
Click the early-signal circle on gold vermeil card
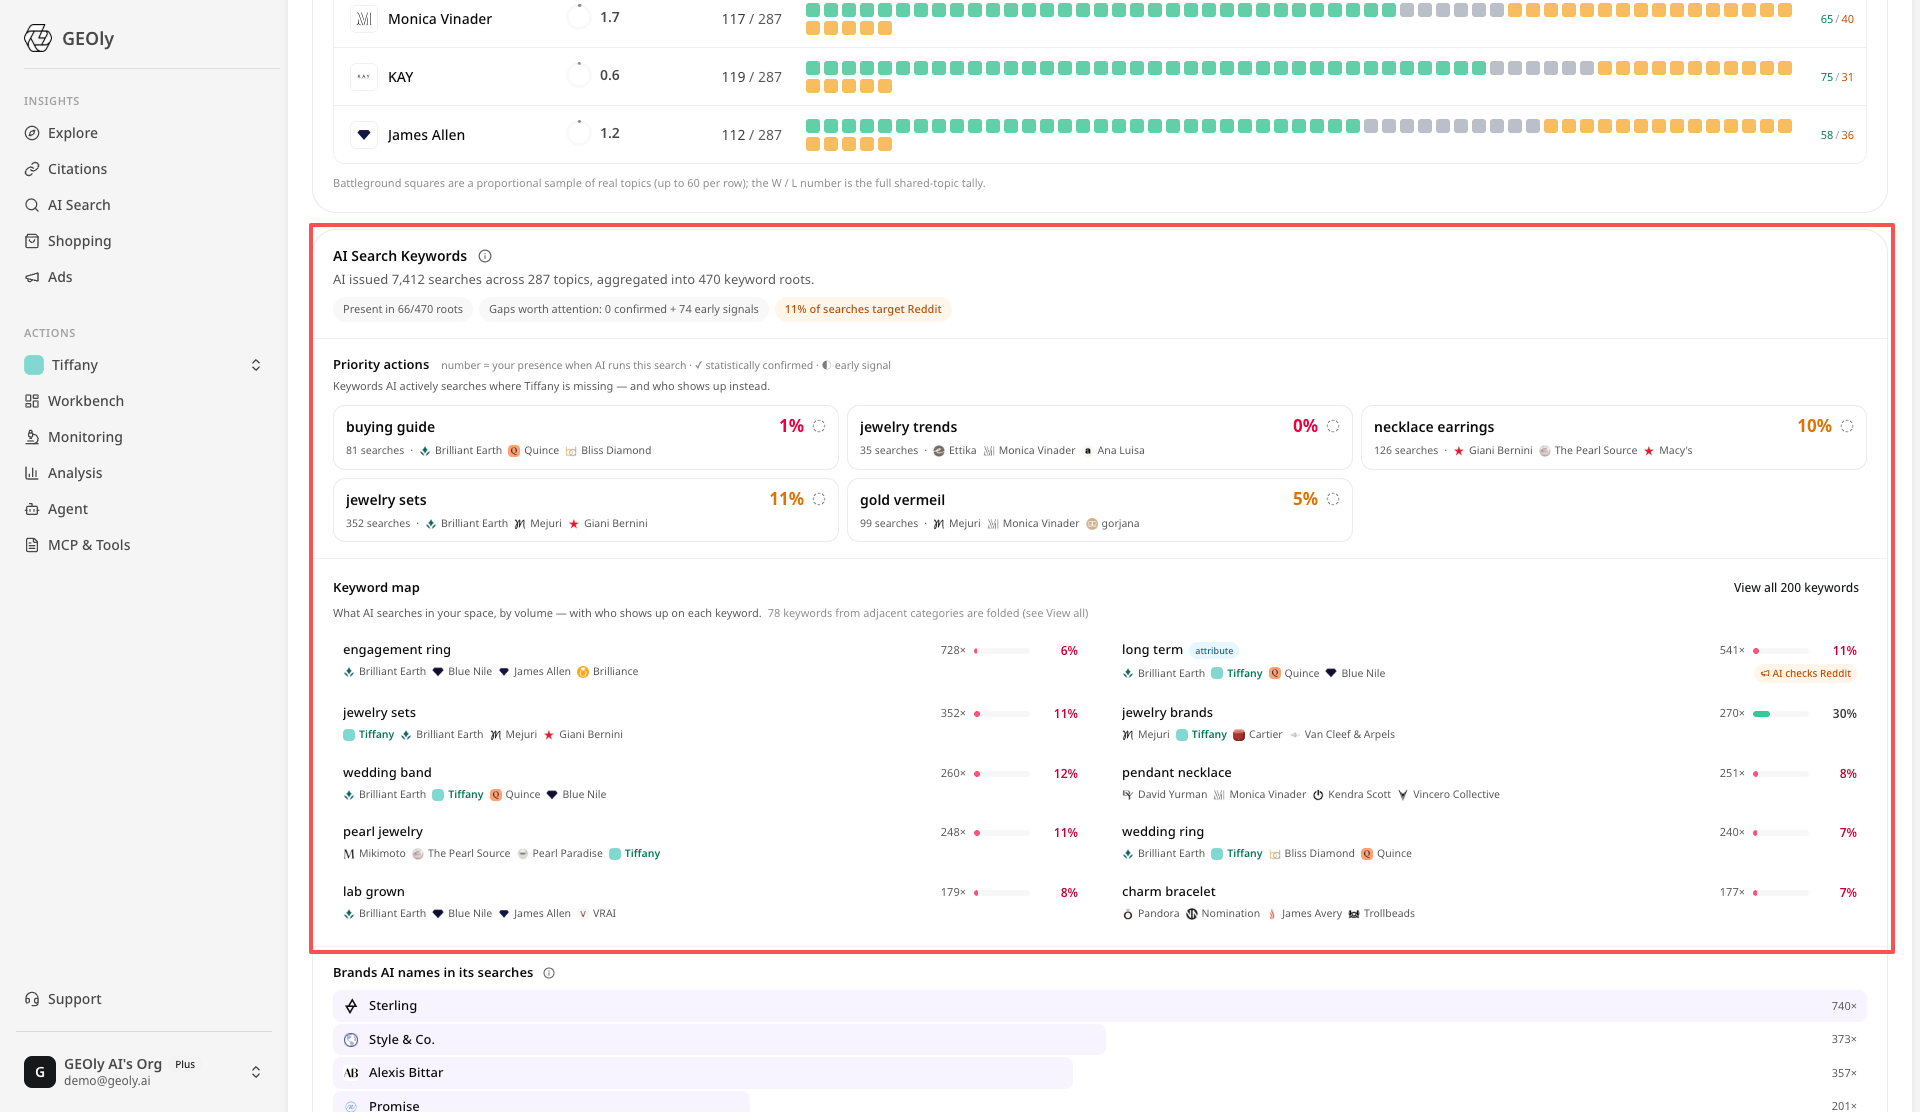point(1333,499)
